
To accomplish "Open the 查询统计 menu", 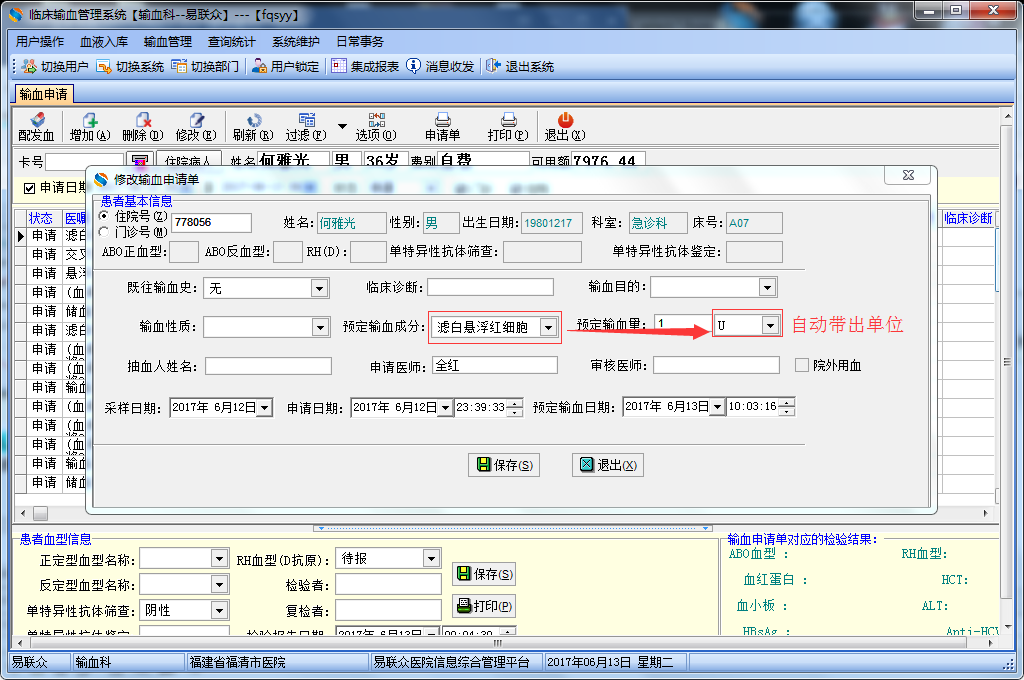I will (232, 42).
